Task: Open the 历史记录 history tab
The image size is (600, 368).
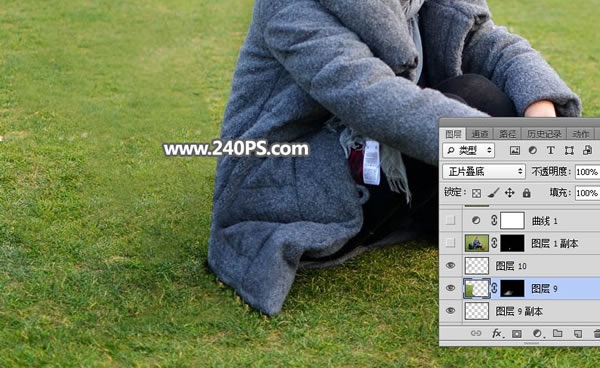Action: pyautogui.click(x=544, y=134)
